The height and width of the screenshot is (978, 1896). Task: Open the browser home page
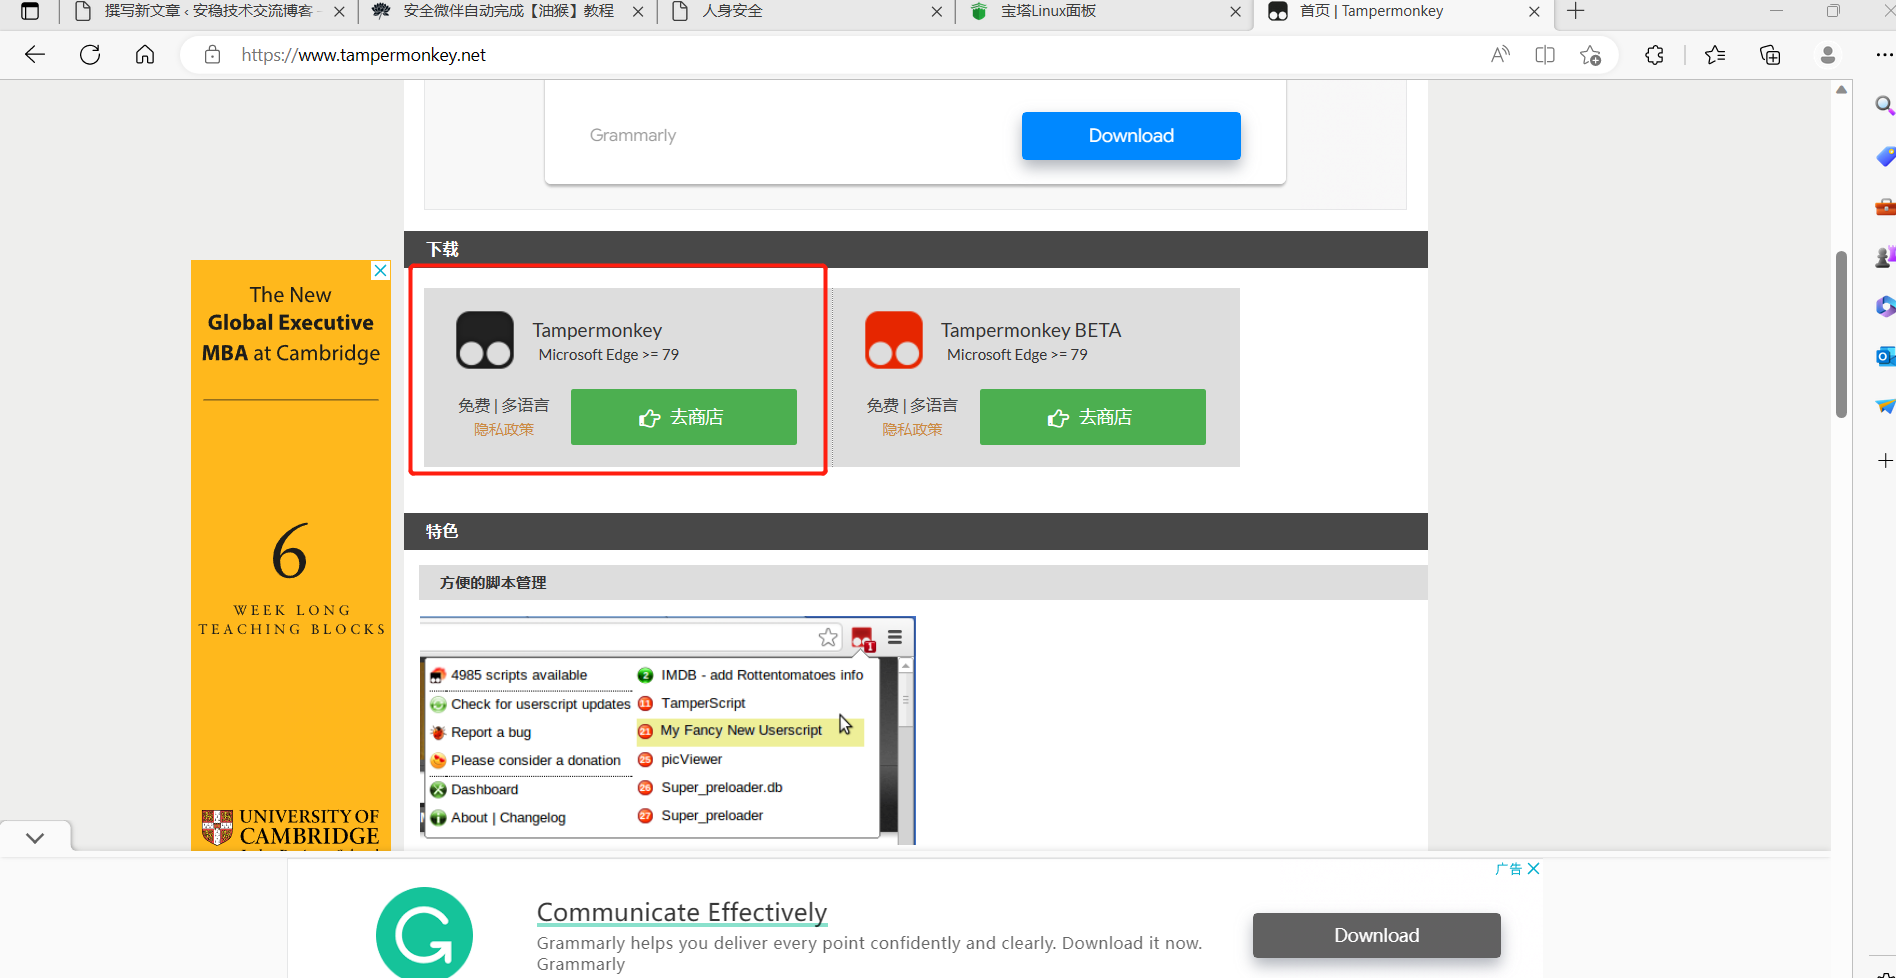click(x=145, y=55)
